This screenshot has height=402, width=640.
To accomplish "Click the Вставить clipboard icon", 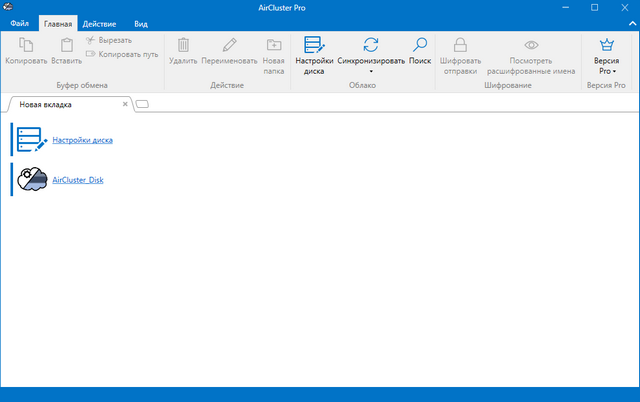I will 66,45.
